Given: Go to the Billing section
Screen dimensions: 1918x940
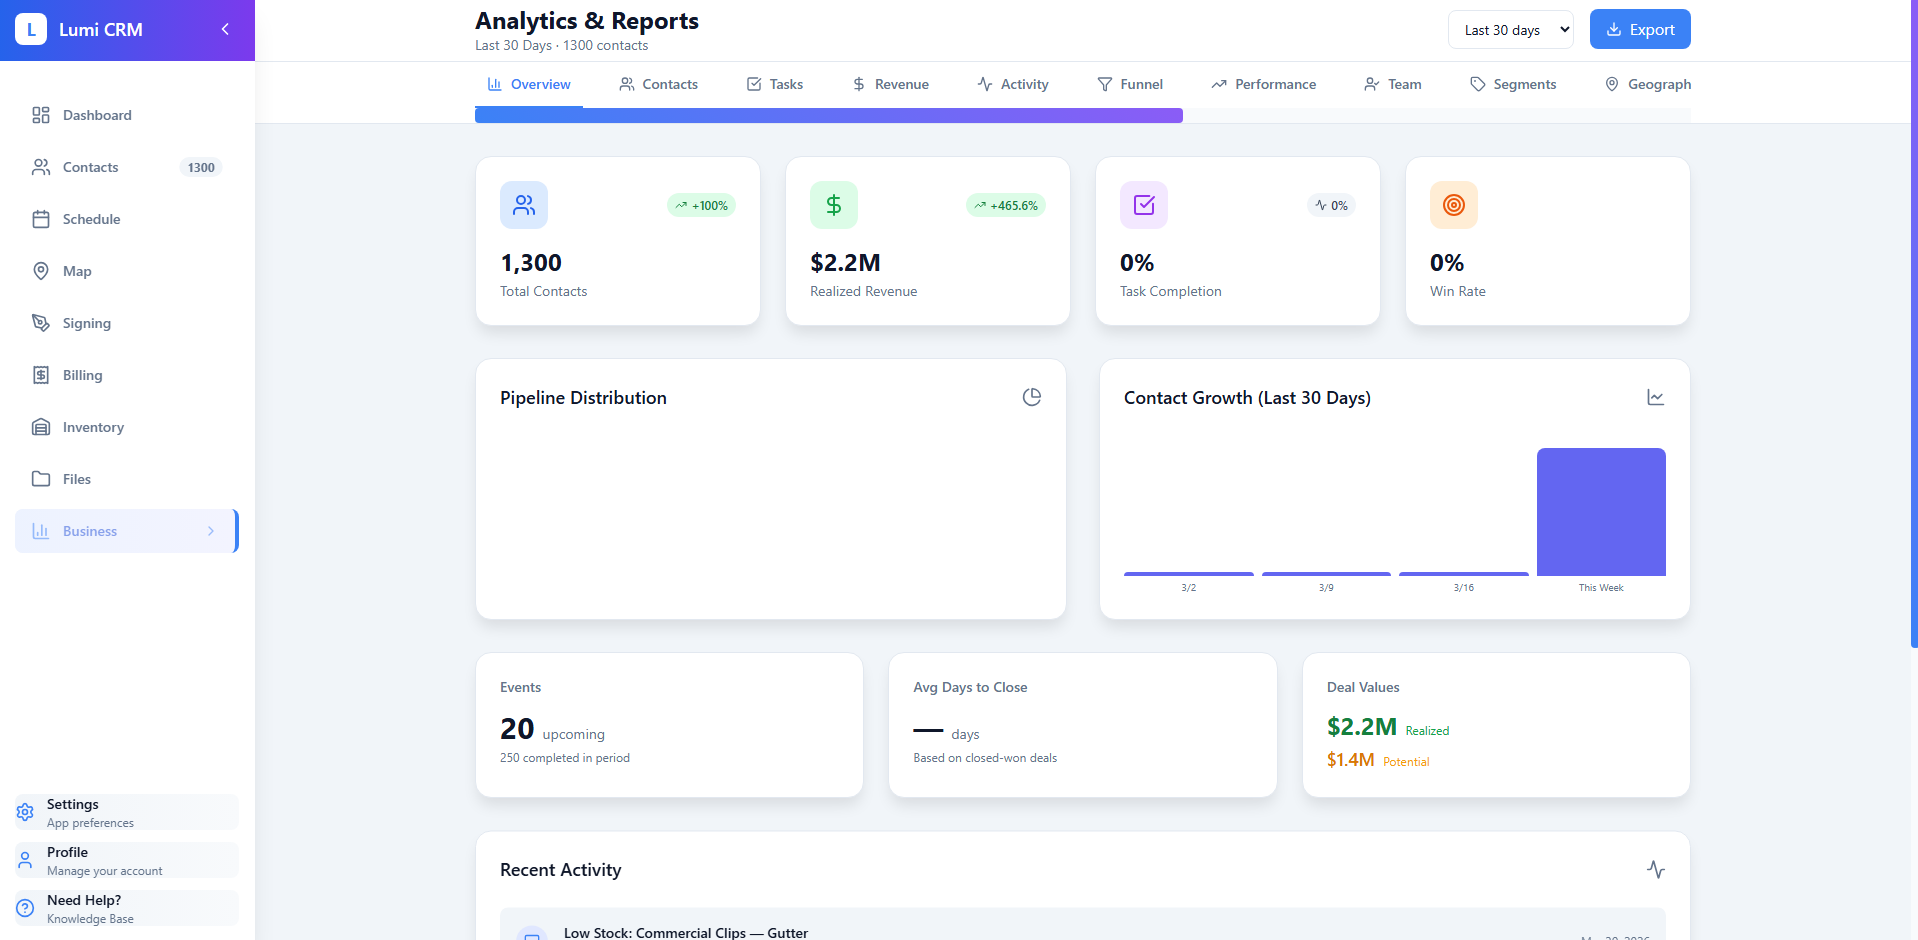Looking at the screenshot, I should [83, 375].
